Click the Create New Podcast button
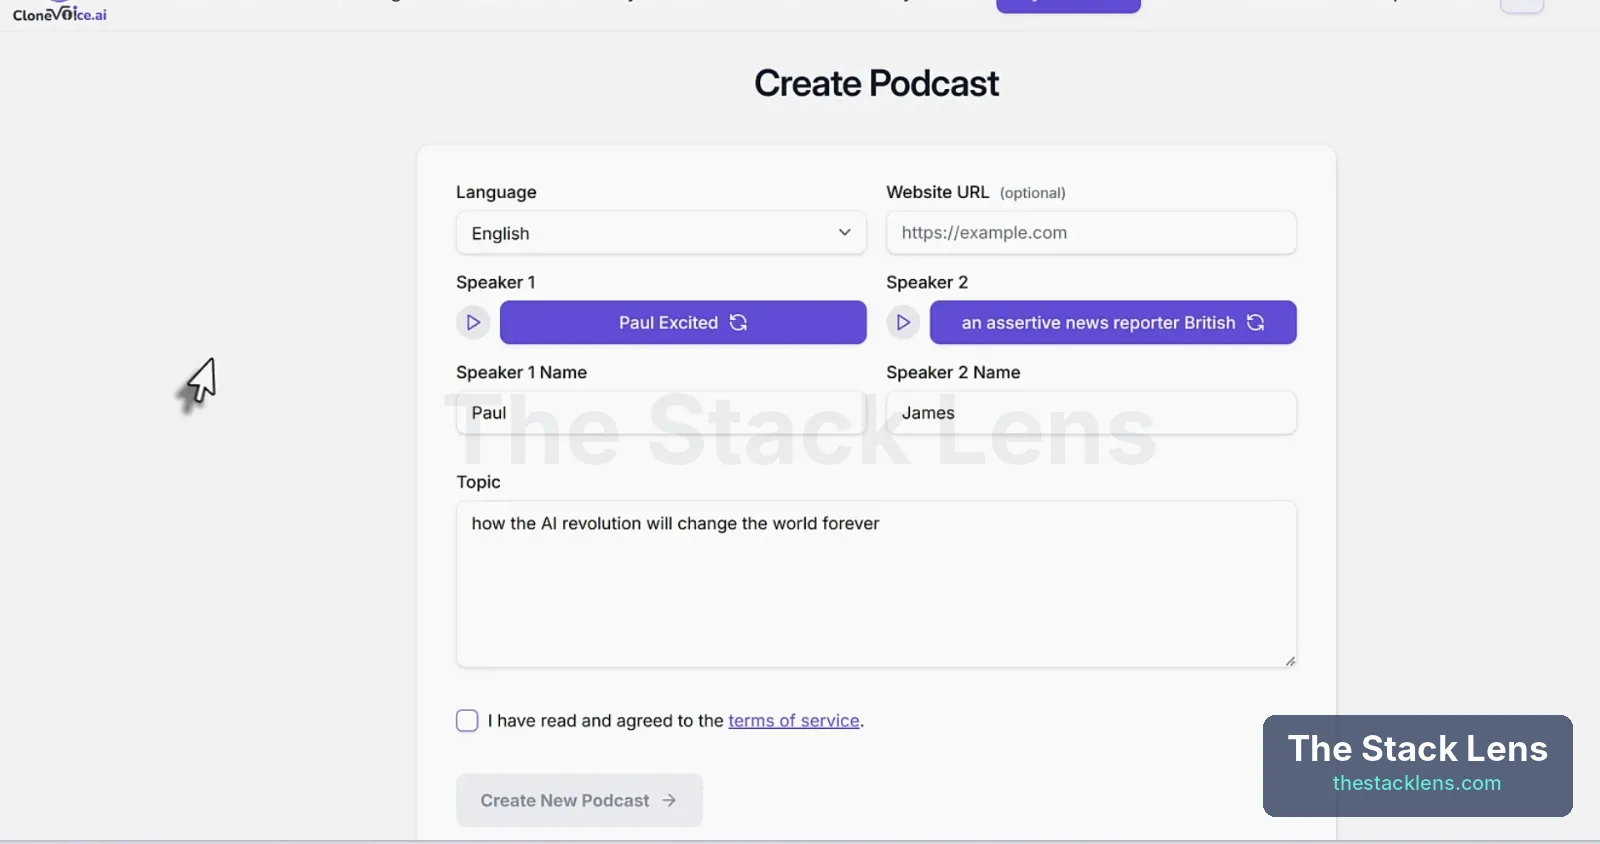 (579, 800)
